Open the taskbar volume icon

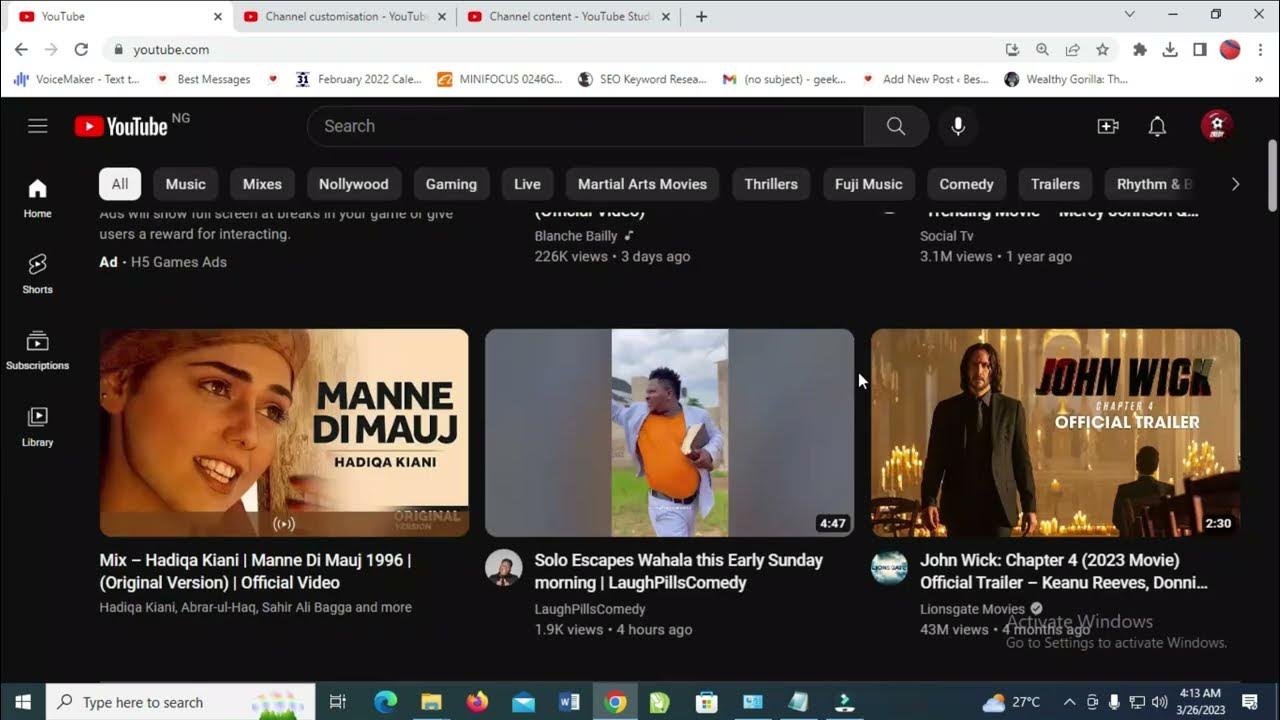[x=1160, y=702]
